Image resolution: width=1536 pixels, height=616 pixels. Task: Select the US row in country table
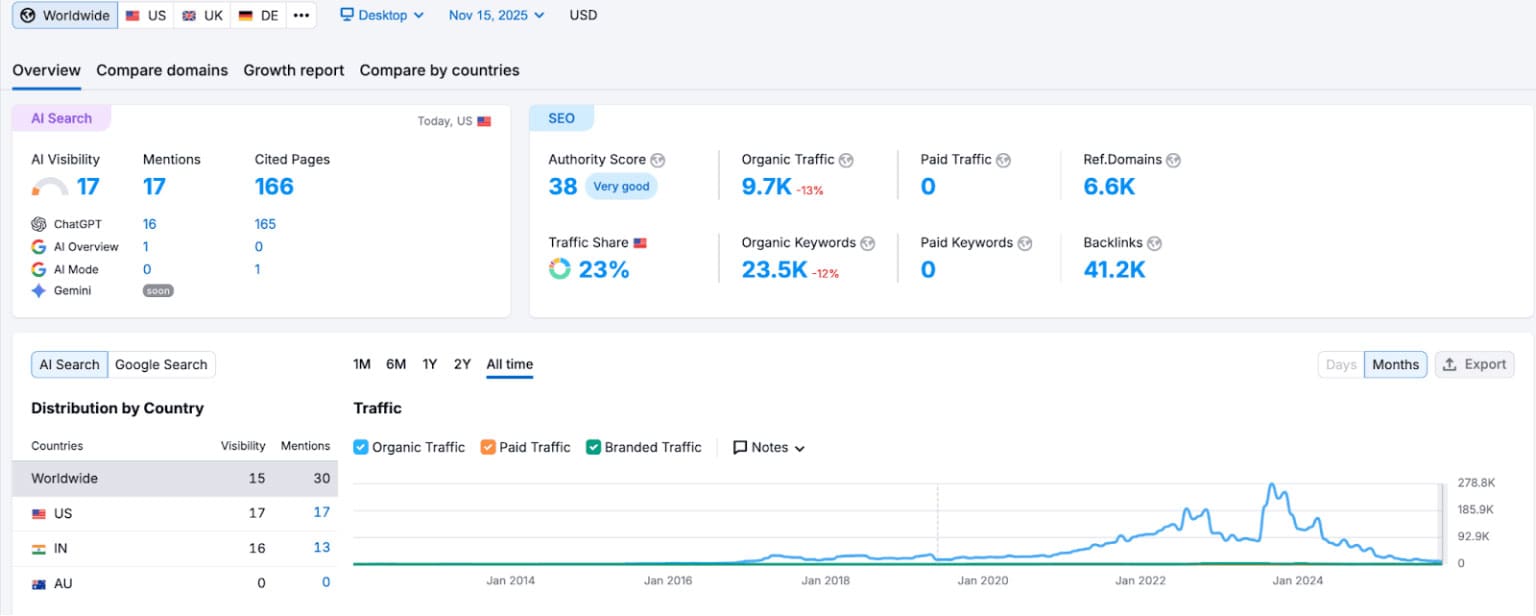[175, 513]
